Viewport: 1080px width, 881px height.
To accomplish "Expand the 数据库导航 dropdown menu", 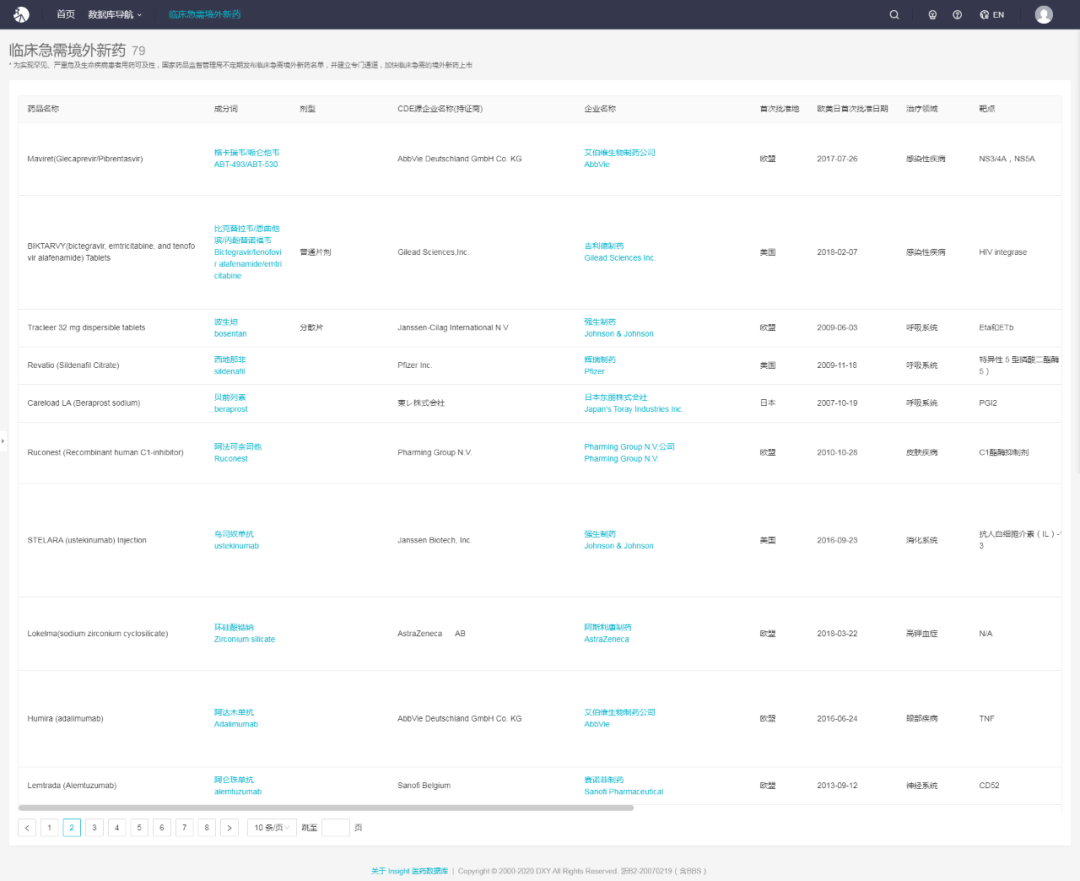I will coord(114,14).
